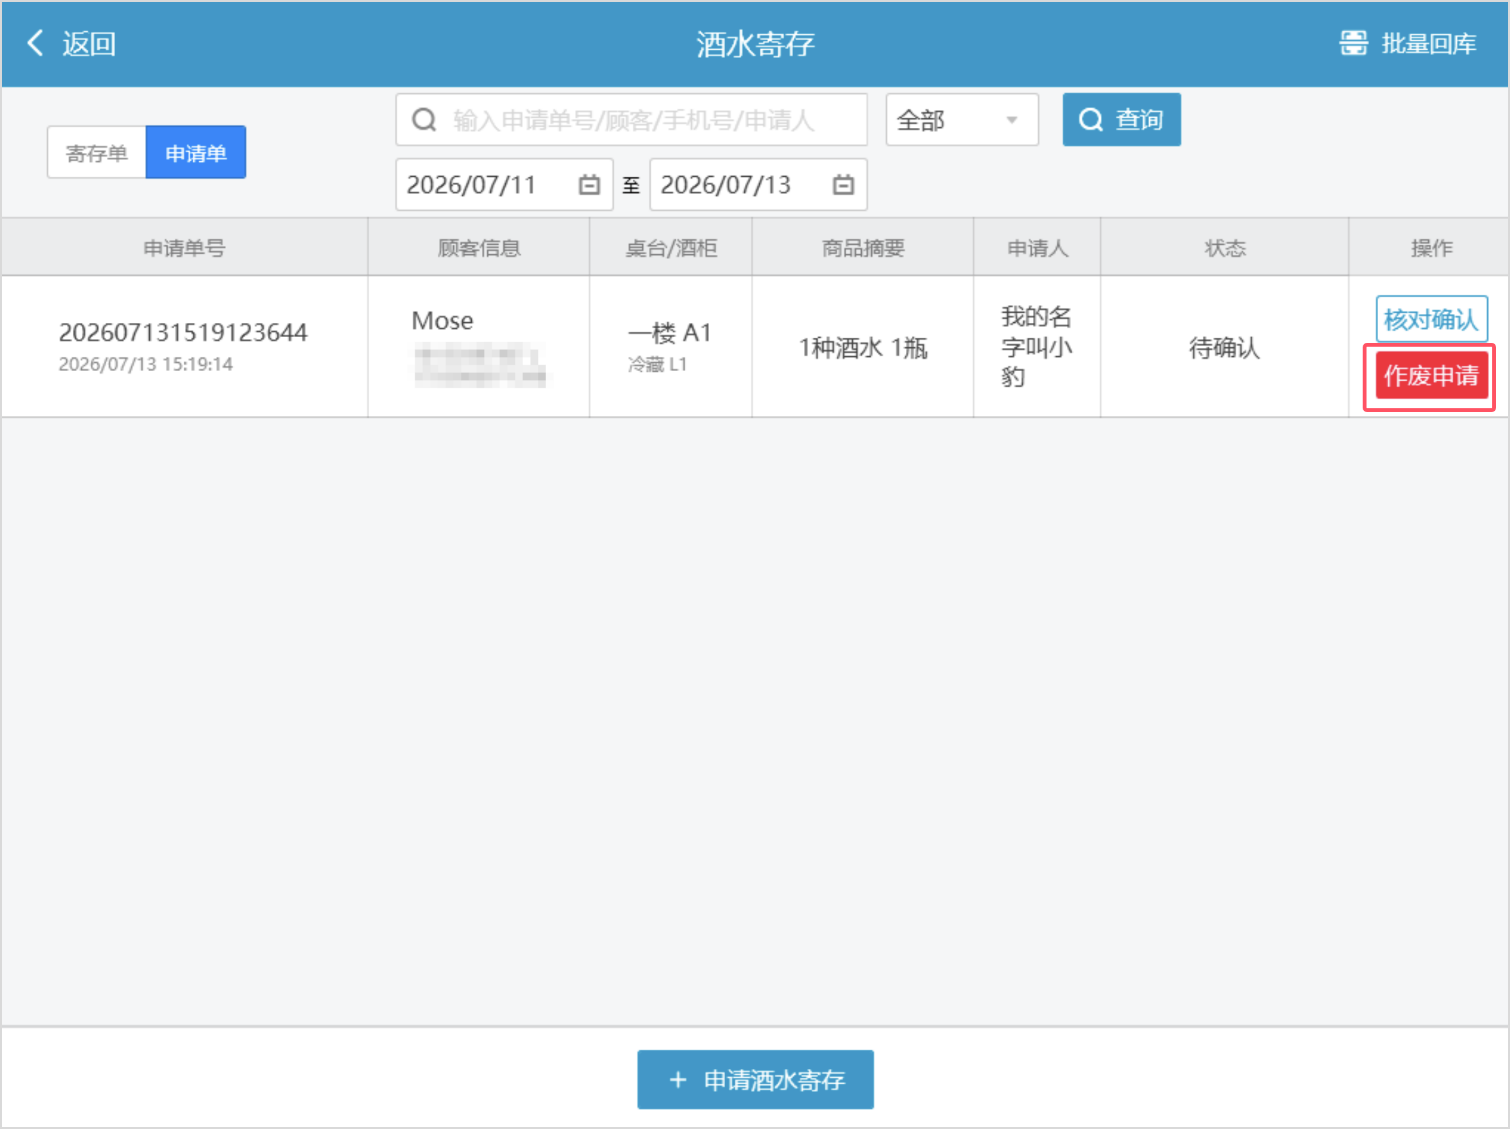Click the status text 待确认

coord(1224,348)
